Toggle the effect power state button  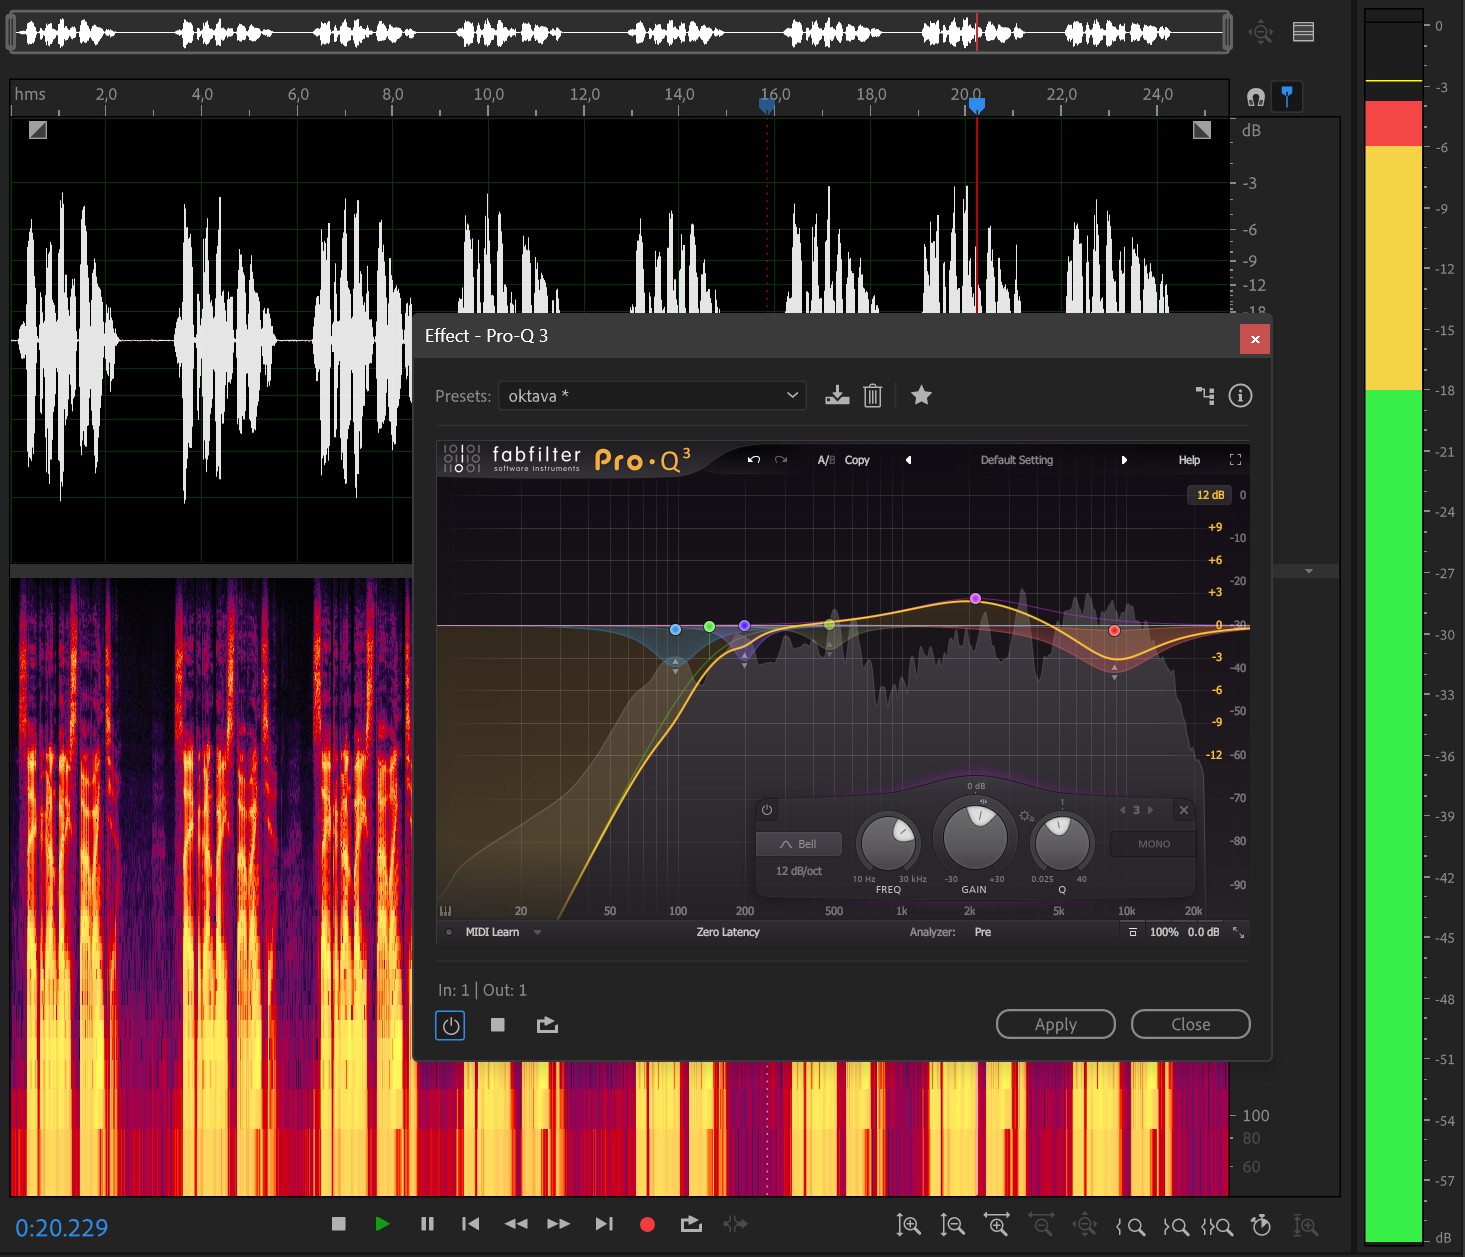[450, 1025]
